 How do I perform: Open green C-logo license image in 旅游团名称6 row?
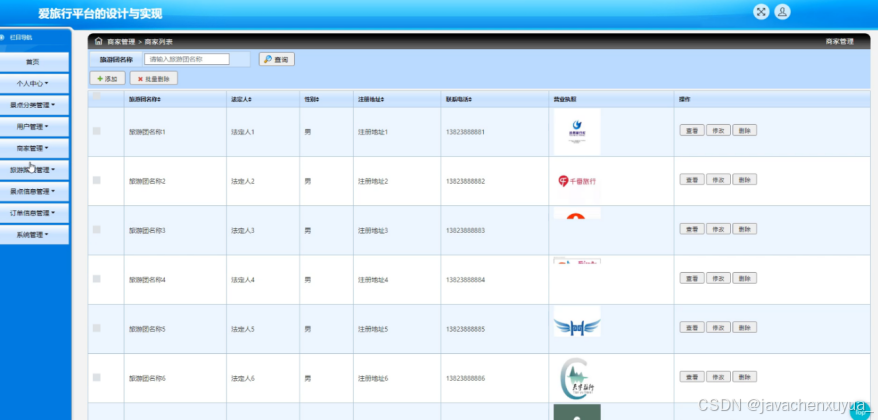pyautogui.click(x=577, y=378)
